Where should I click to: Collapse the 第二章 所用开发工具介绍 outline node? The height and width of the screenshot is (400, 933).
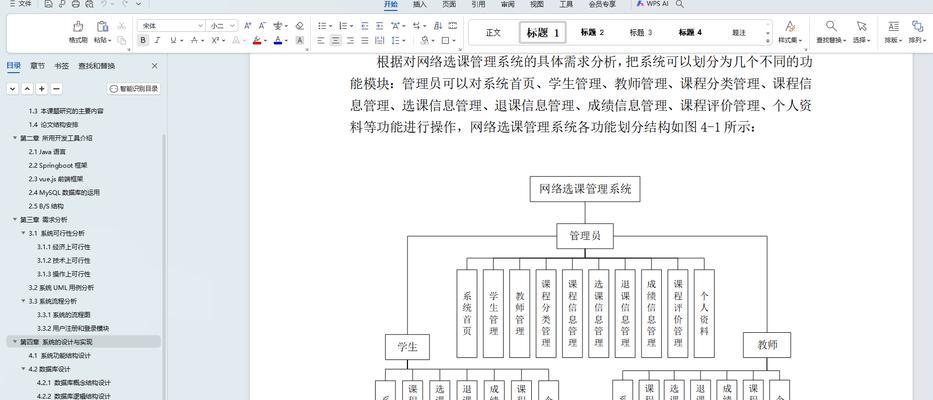15,138
